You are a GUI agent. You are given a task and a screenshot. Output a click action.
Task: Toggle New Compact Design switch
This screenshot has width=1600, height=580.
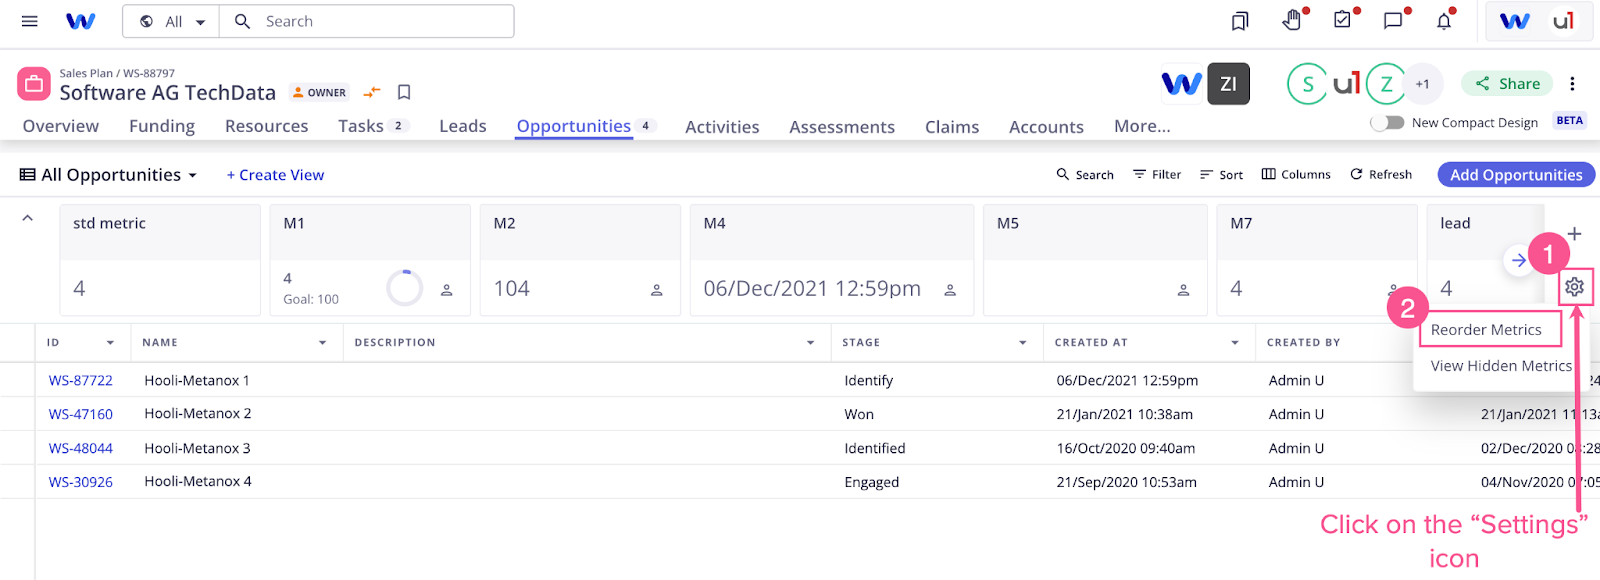click(1387, 122)
